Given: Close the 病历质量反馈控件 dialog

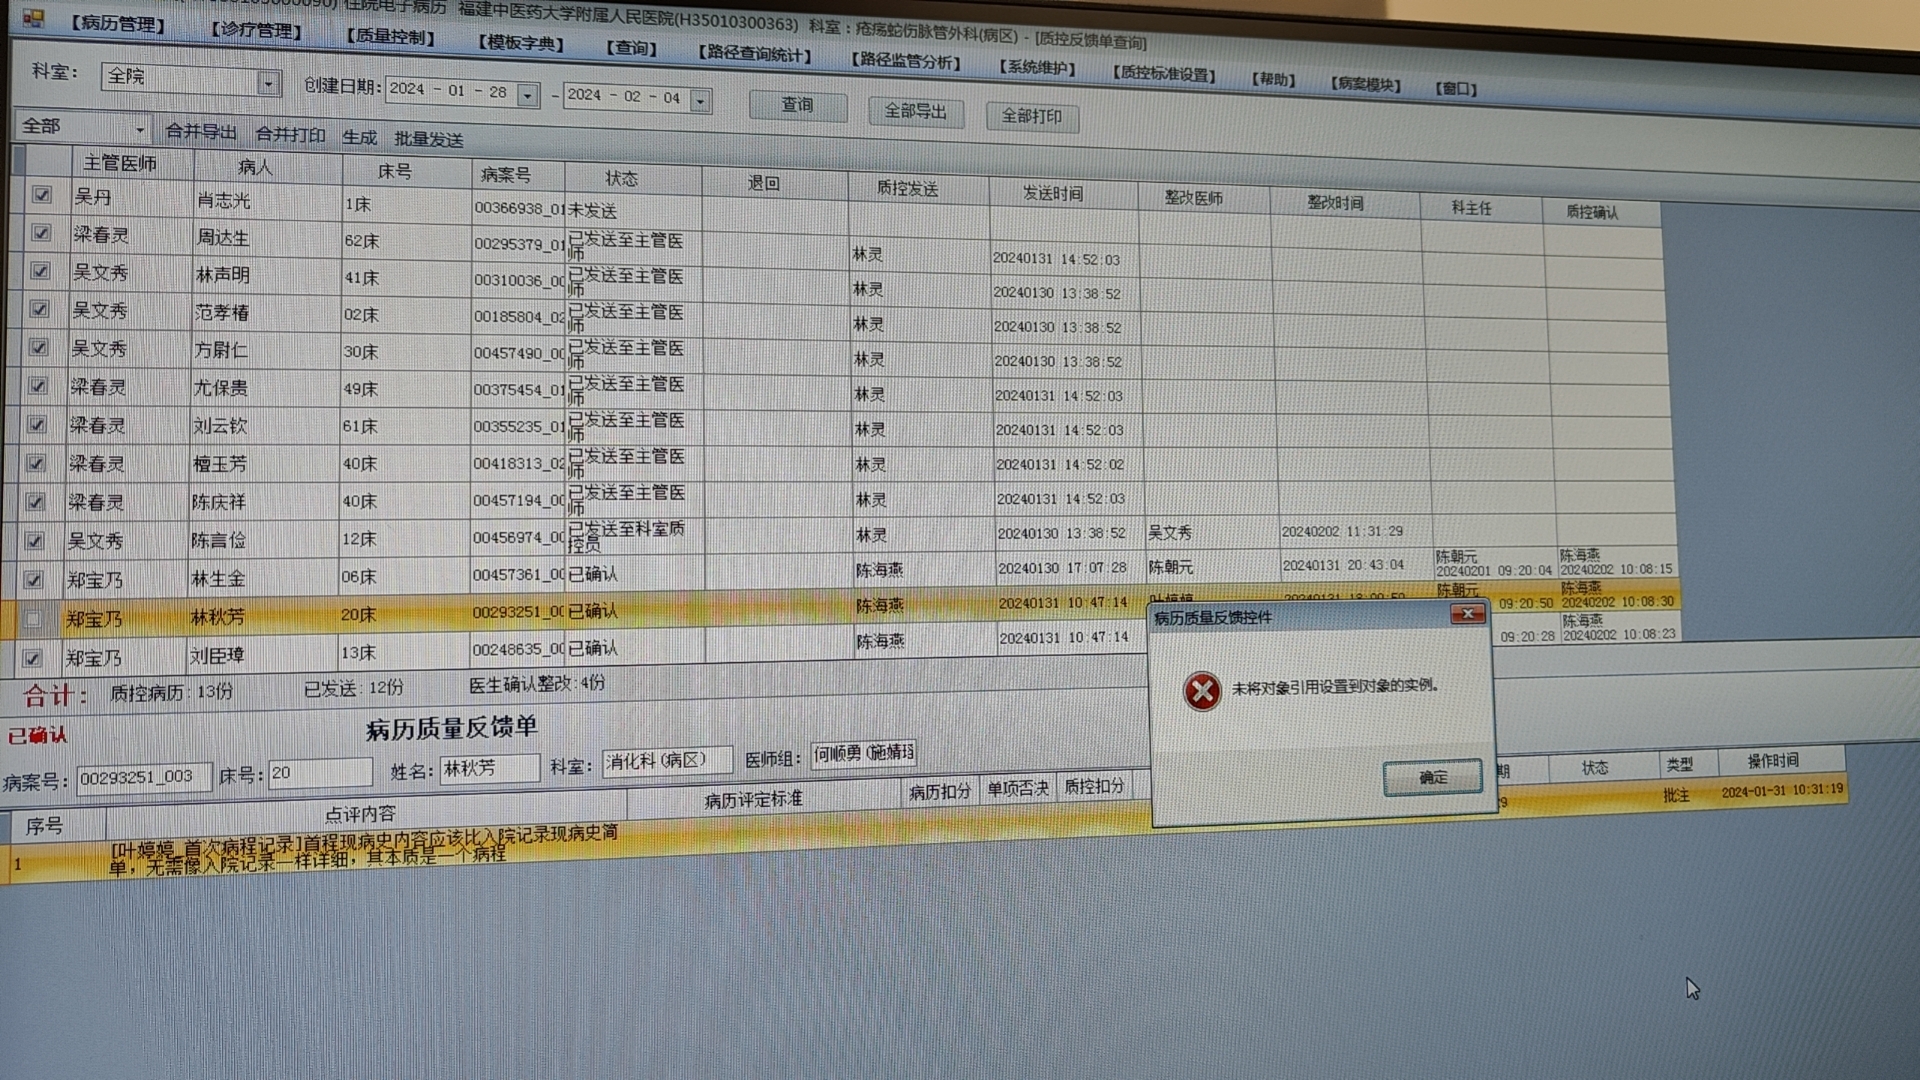Looking at the screenshot, I should pos(1467,614).
